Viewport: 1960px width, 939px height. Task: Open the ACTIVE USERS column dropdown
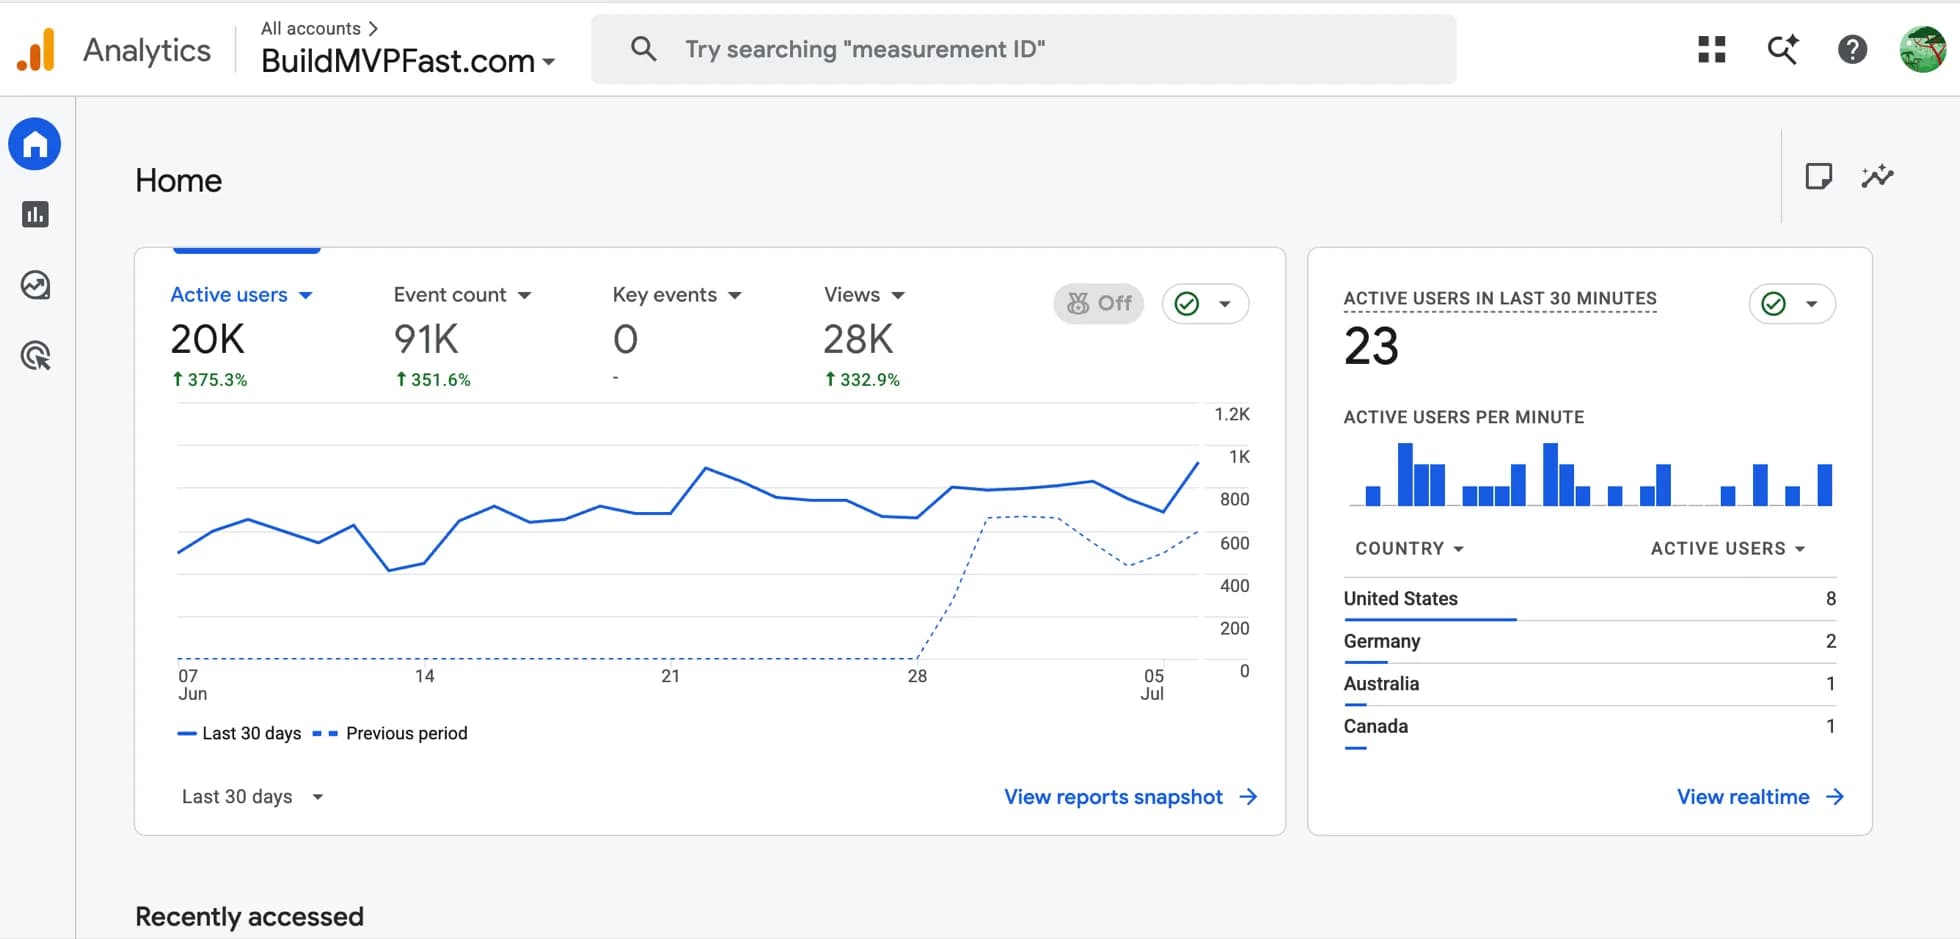click(1728, 548)
